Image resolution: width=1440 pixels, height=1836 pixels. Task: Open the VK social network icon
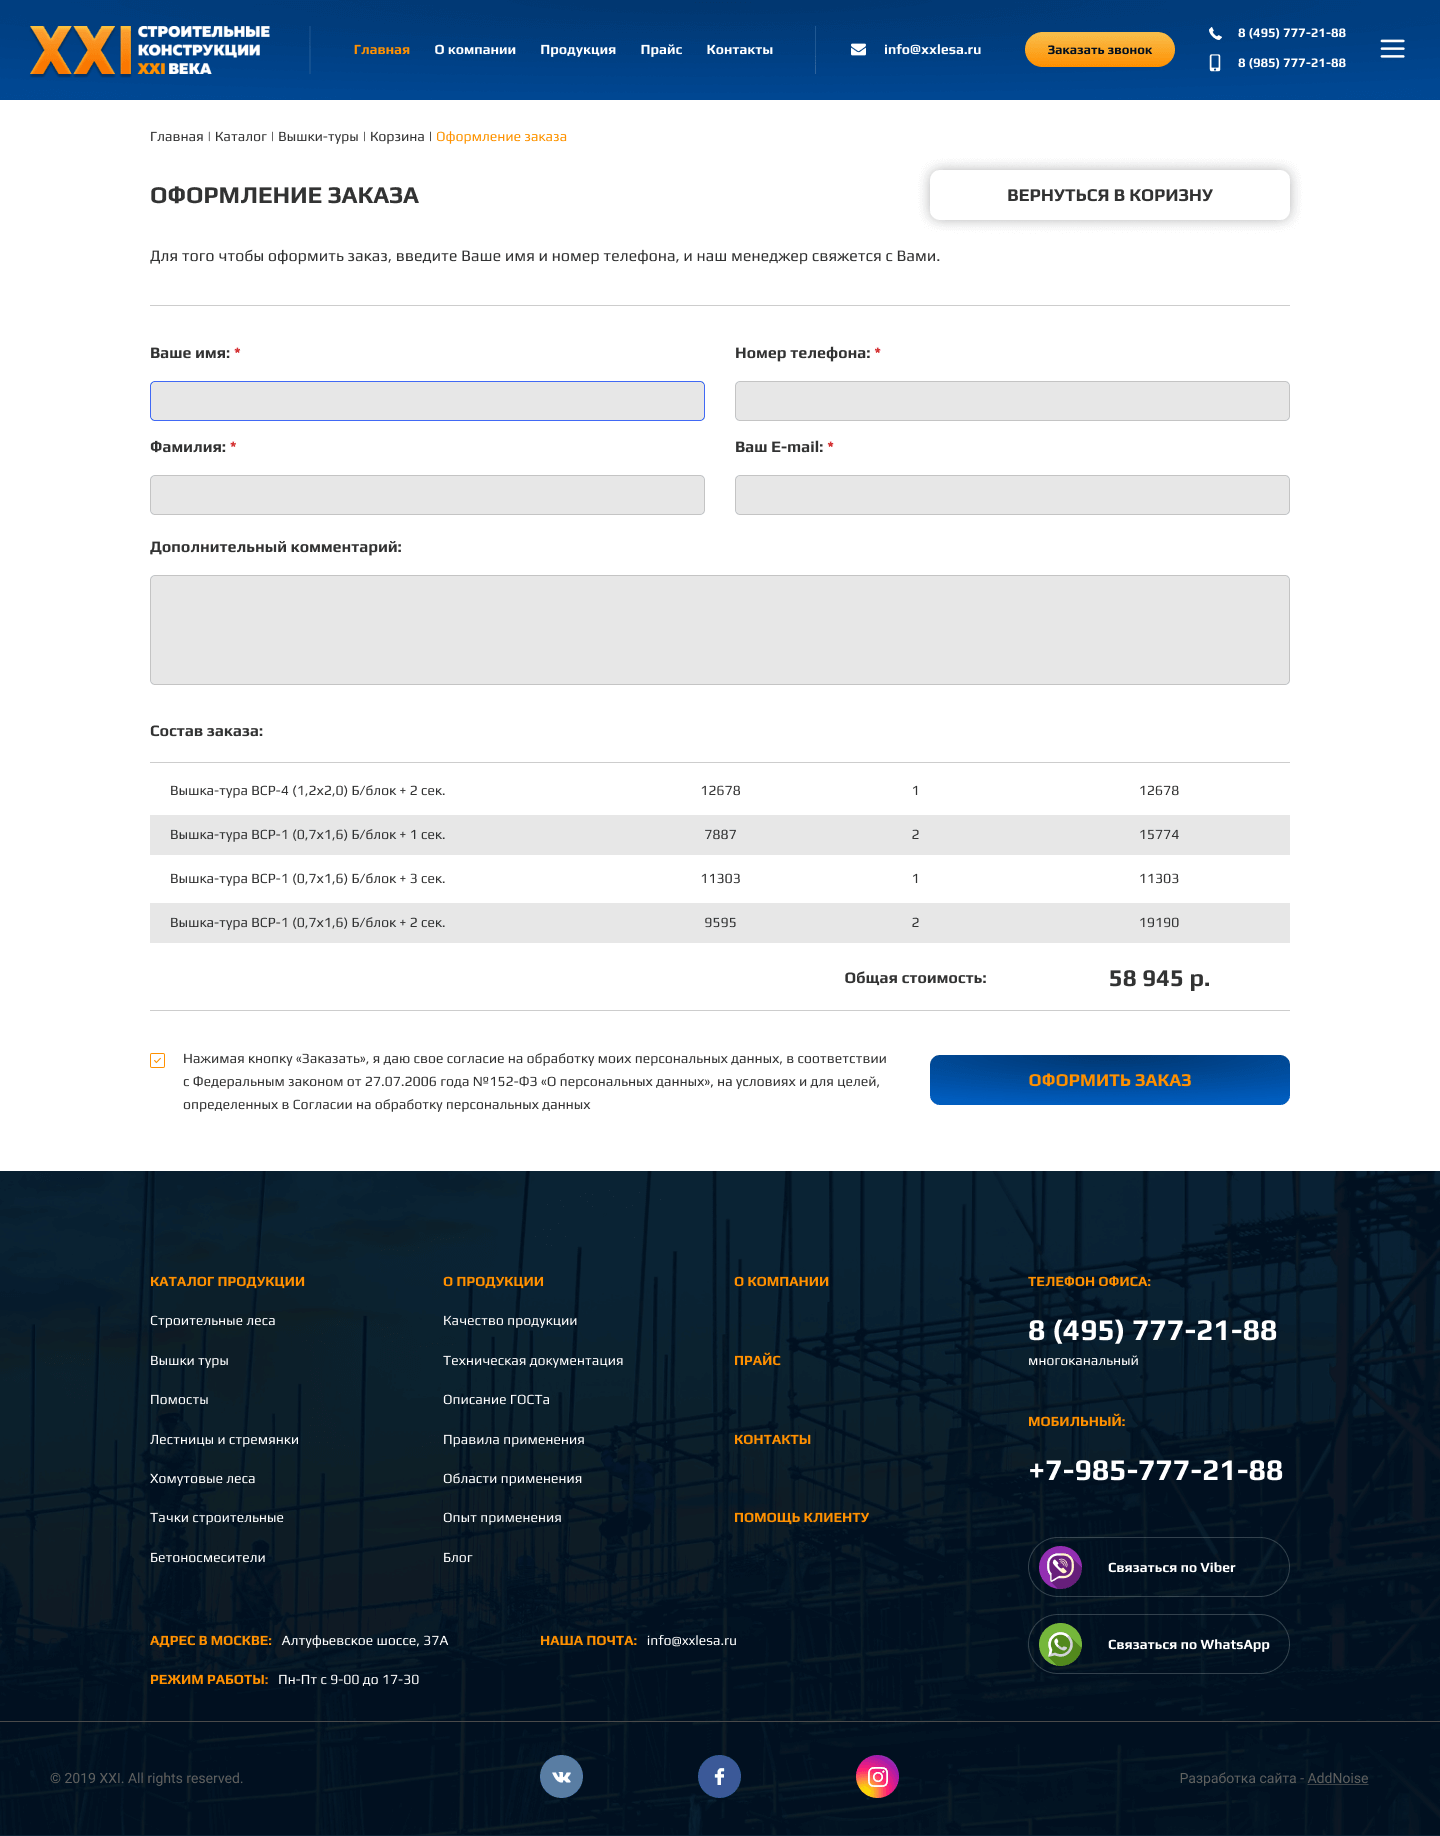(561, 1777)
